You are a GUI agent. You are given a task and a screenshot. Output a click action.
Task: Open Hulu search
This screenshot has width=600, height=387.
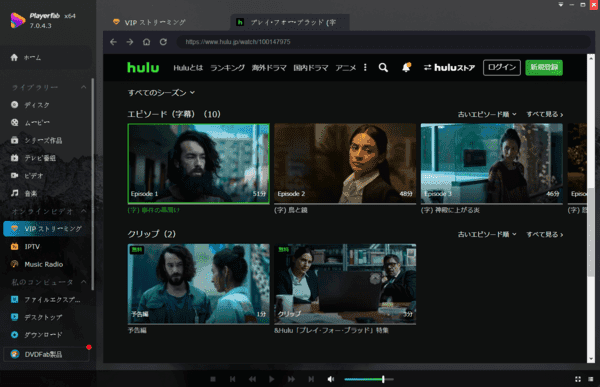pyautogui.click(x=383, y=68)
